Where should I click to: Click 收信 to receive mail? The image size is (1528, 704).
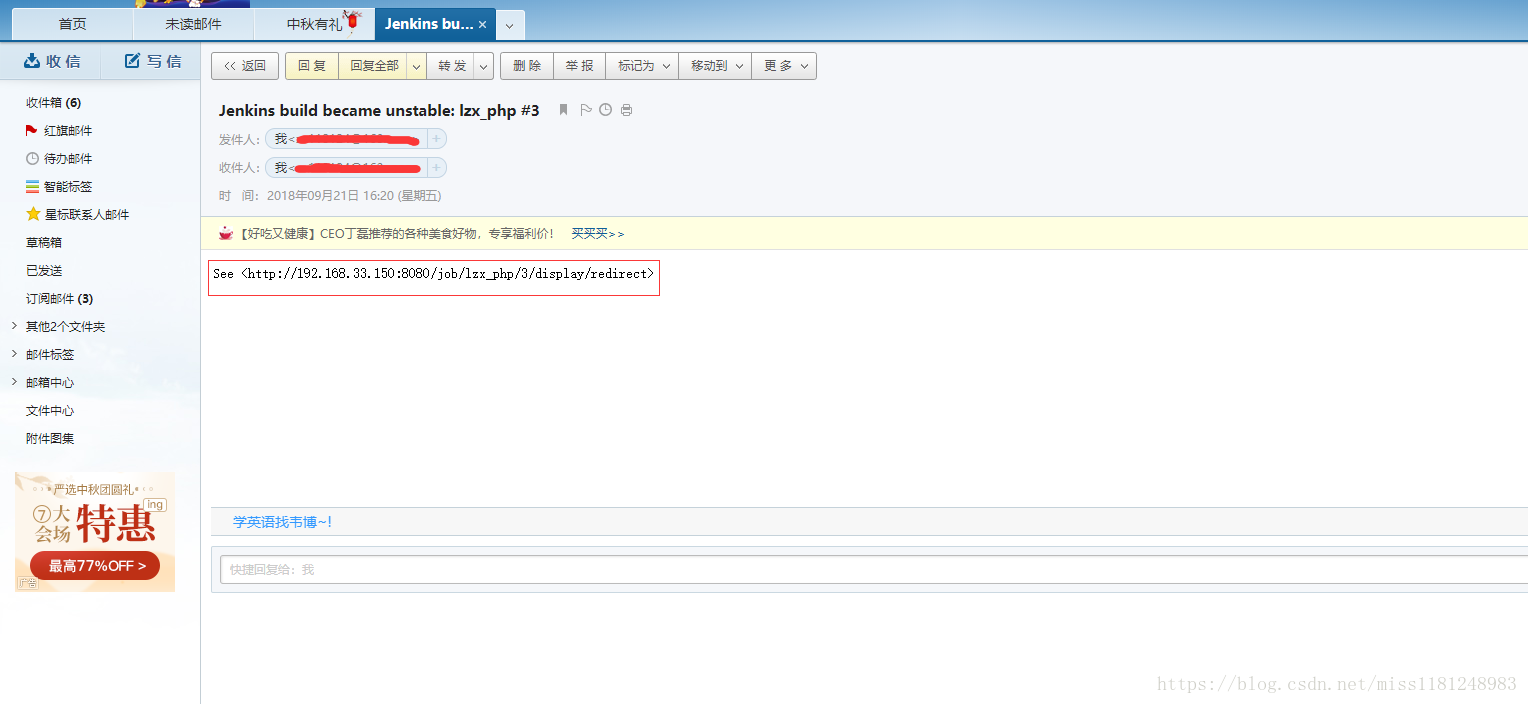[x=52, y=61]
